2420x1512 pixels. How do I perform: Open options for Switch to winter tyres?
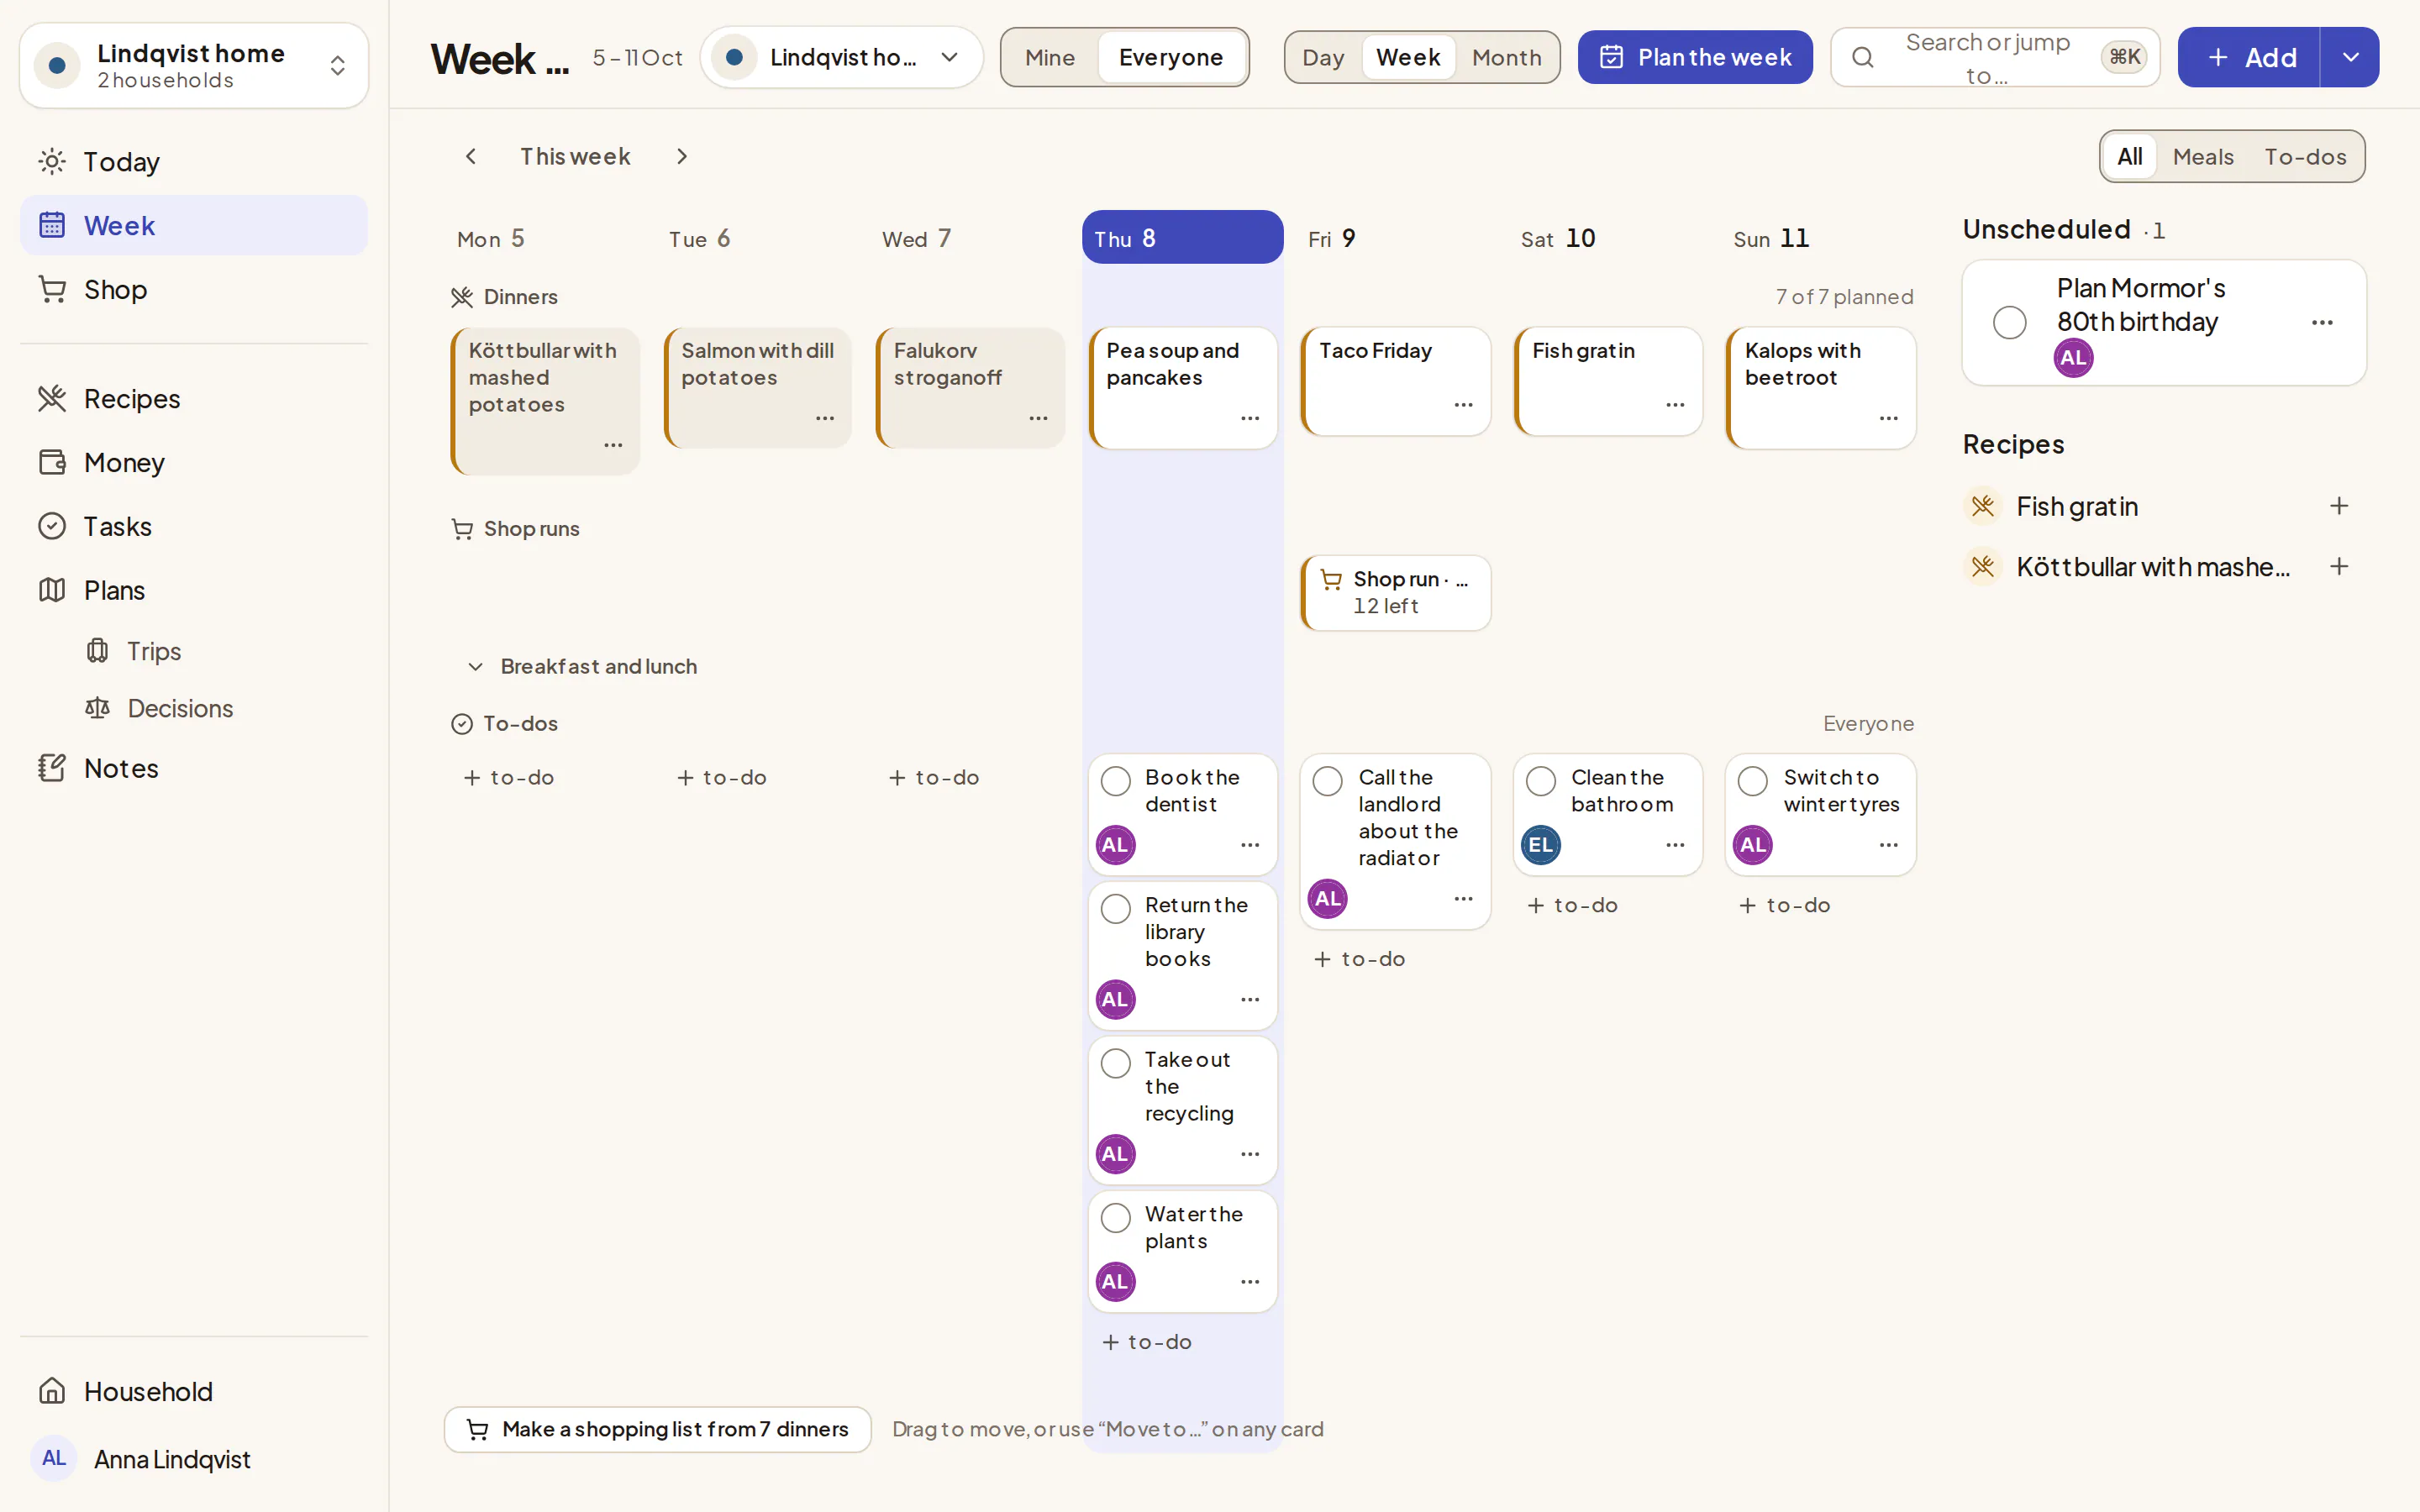pos(1888,845)
